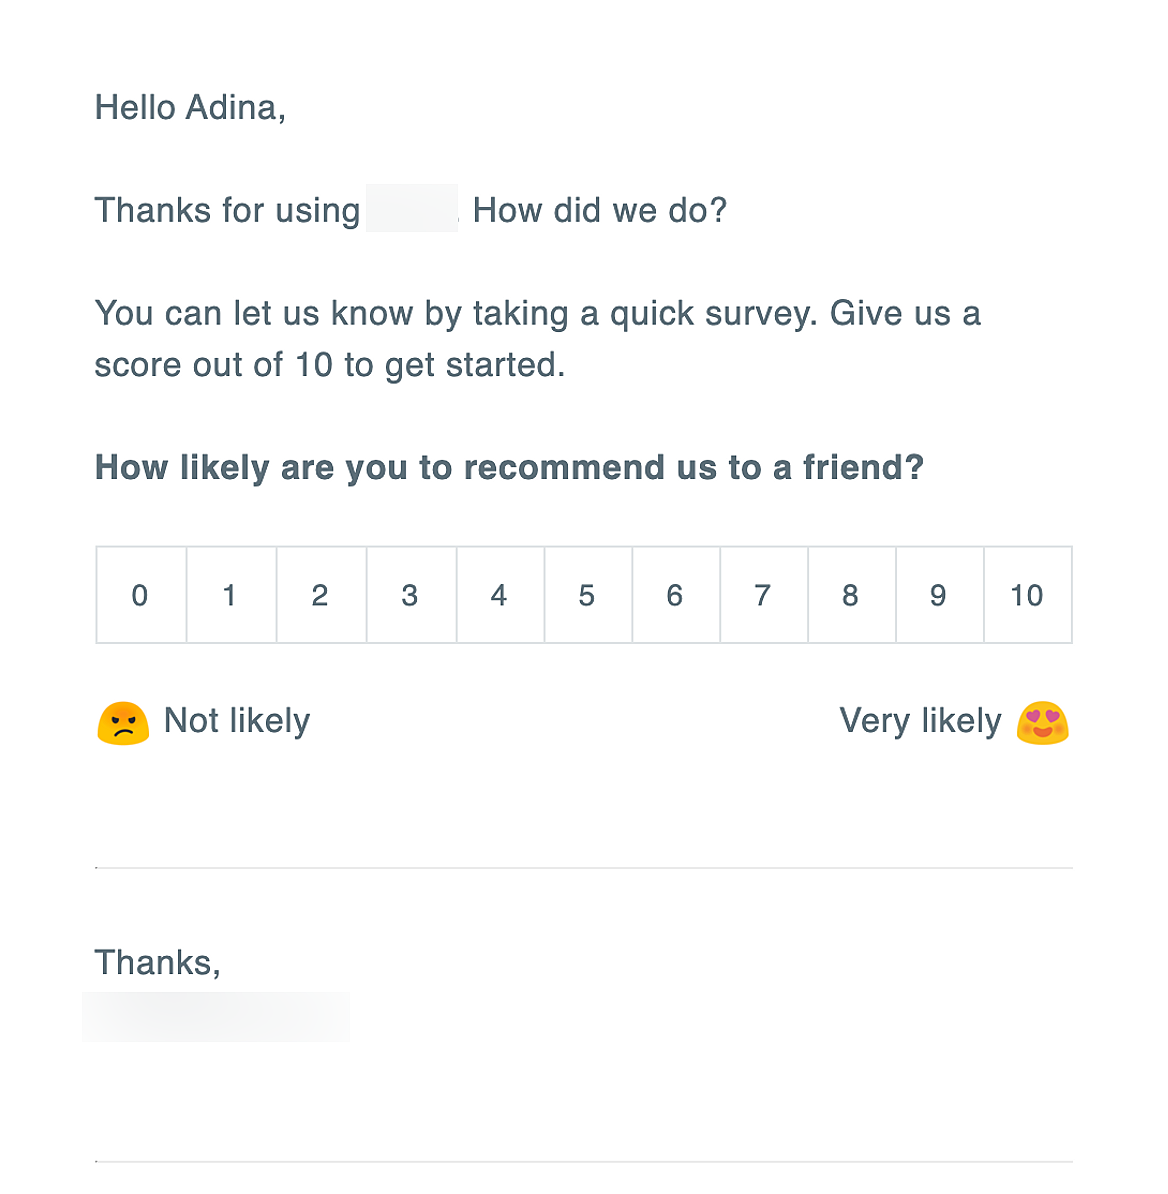The height and width of the screenshot is (1194, 1168).
Task: Pick the middle score 5
Action: point(587,595)
